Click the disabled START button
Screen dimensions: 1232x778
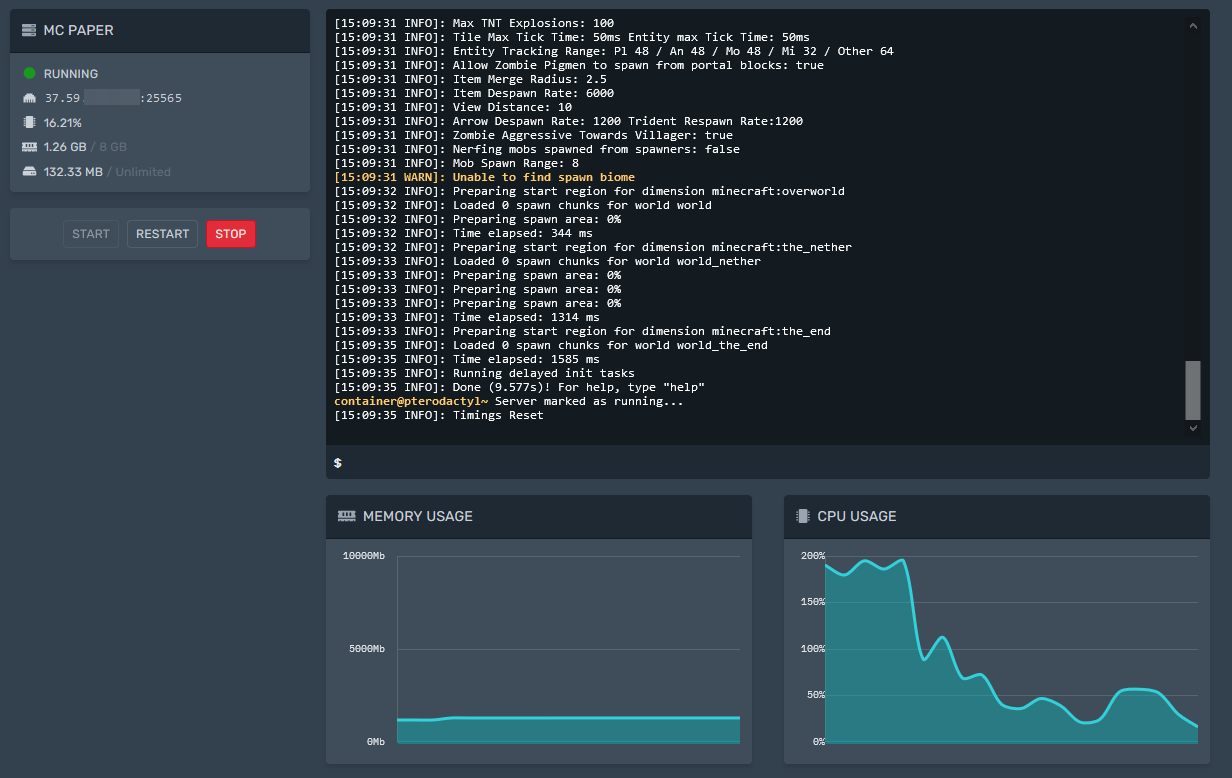point(91,234)
